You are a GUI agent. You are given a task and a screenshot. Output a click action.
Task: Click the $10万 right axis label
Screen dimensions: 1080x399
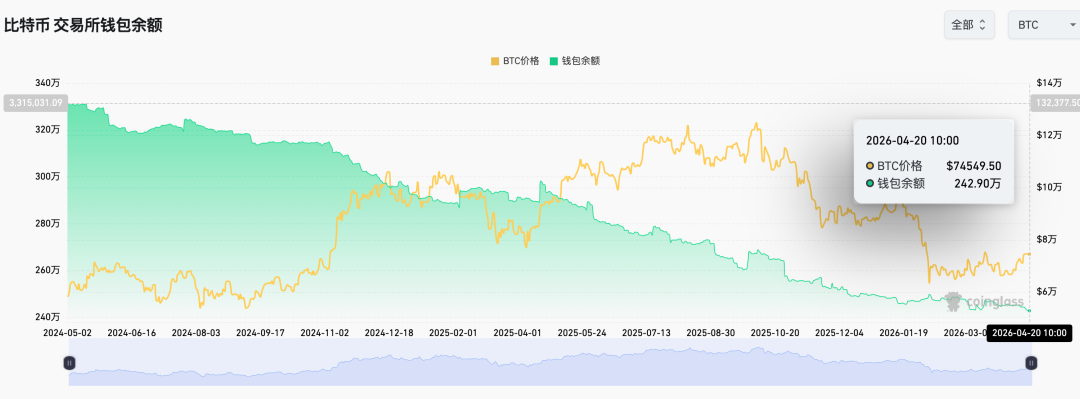click(1048, 187)
